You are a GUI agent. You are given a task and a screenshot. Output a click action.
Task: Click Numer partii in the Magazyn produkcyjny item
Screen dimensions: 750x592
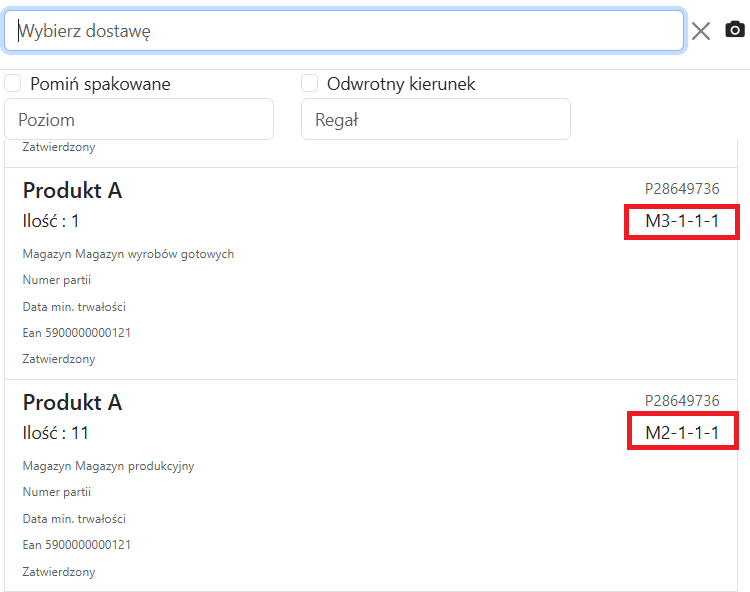click(56, 492)
